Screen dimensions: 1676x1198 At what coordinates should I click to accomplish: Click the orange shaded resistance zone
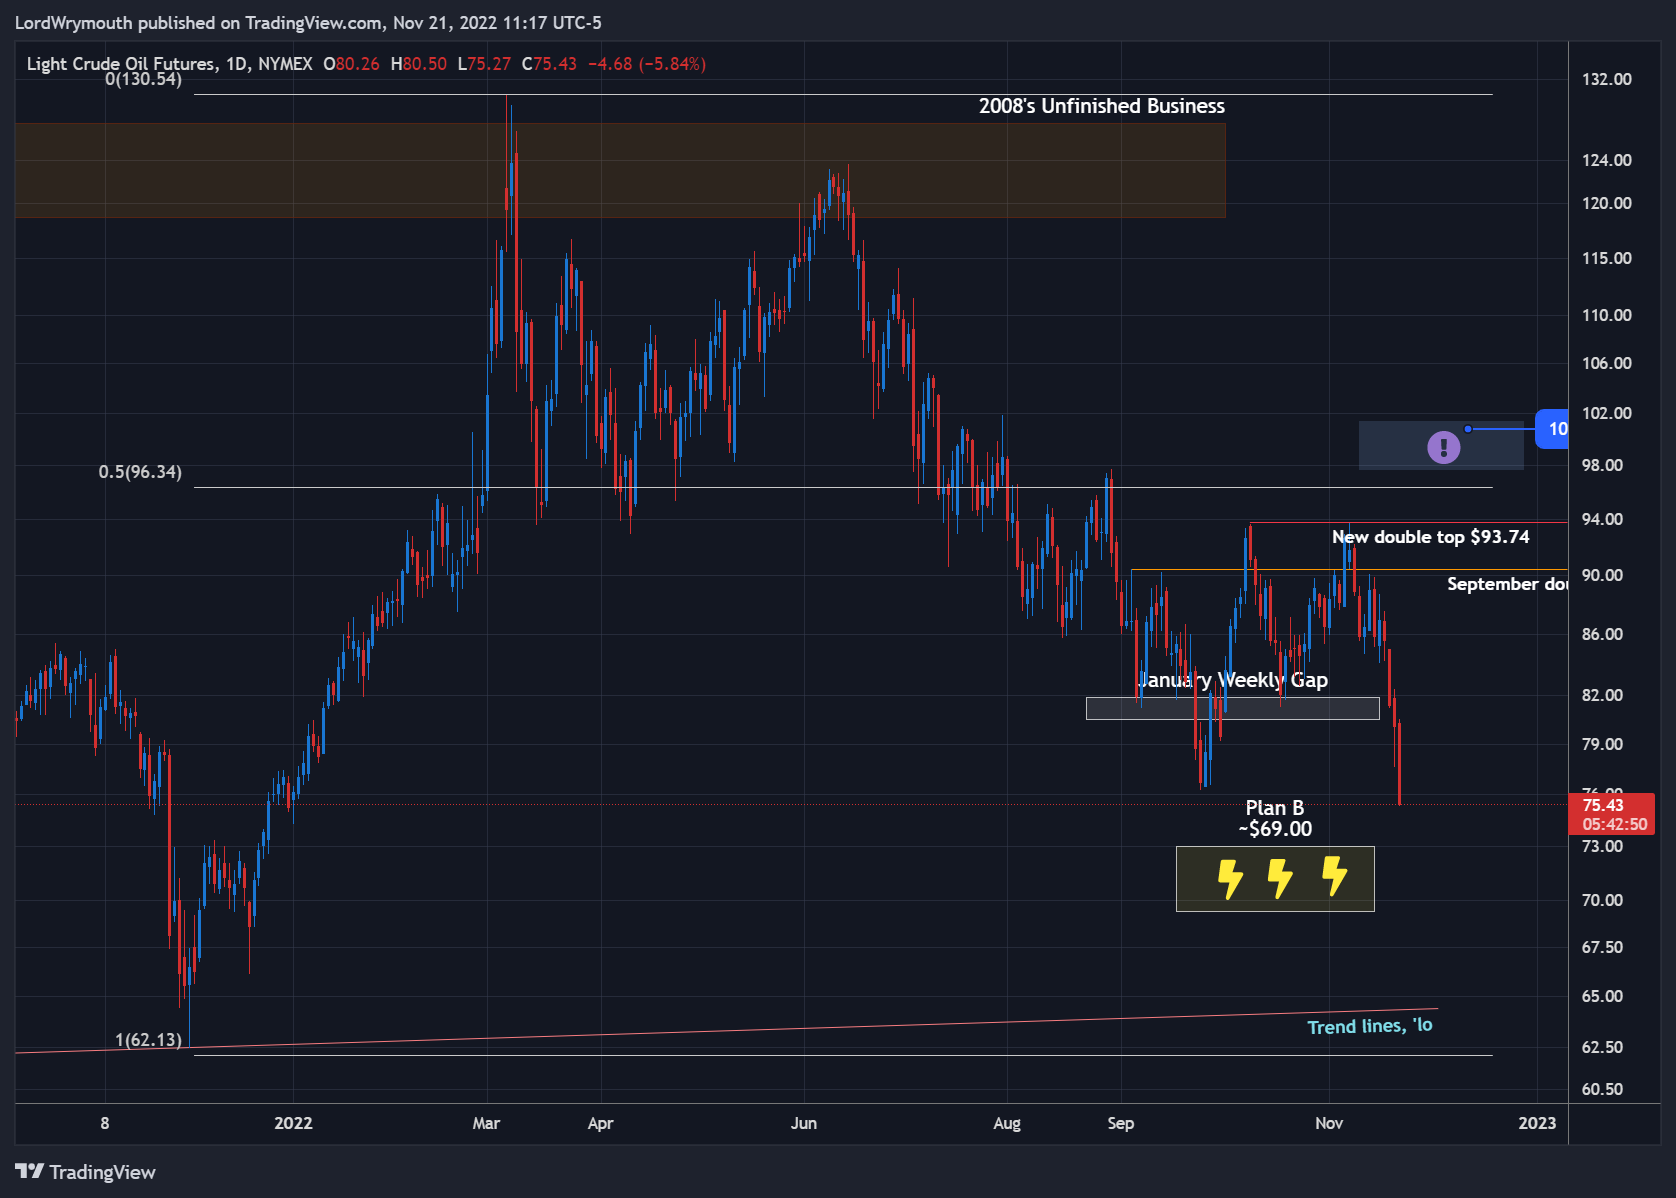tap(620, 170)
